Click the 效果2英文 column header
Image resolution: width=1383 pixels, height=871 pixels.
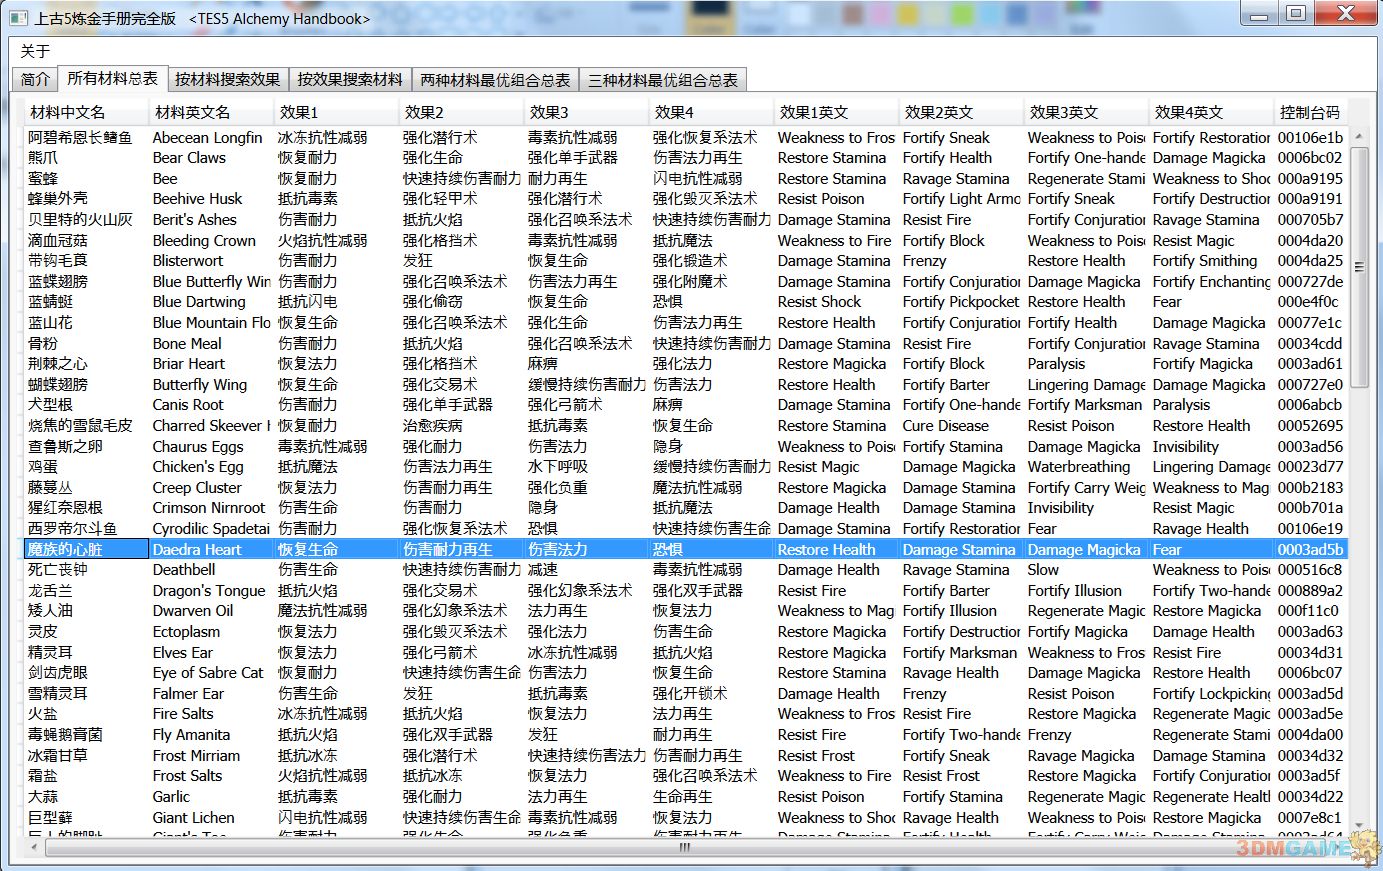click(960, 112)
